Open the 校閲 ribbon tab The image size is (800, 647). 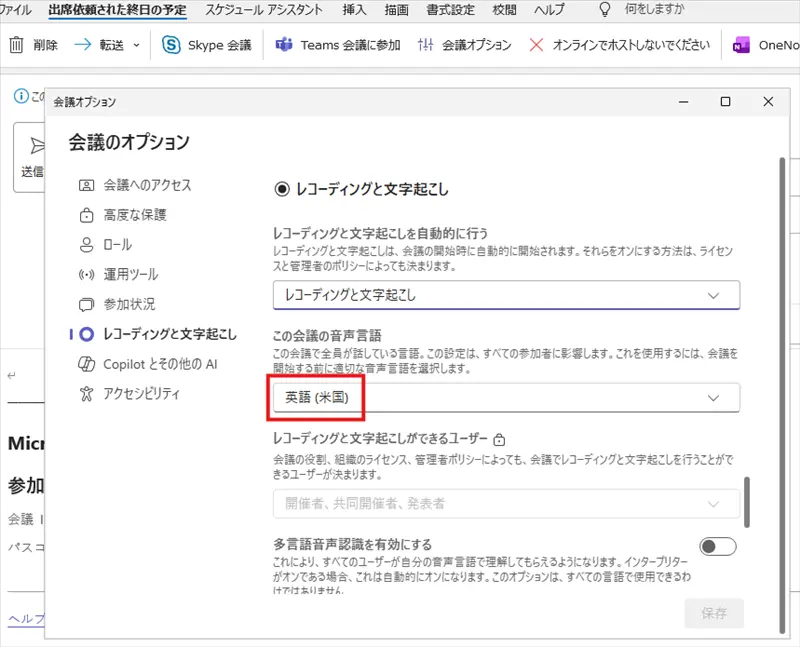pyautogui.click(x=505, y=10)
